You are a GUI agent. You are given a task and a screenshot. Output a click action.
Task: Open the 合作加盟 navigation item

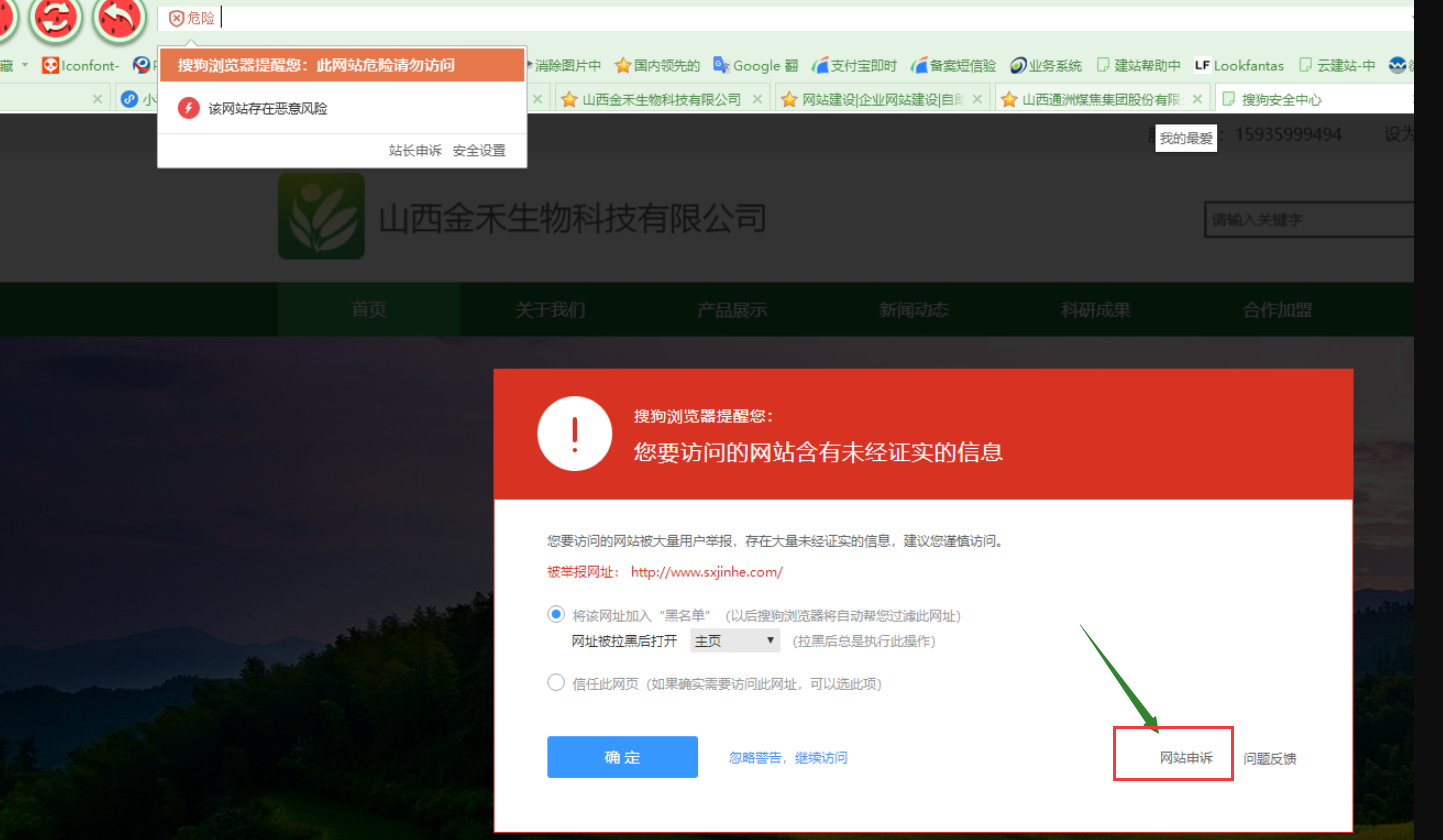tap(1278, 310)
